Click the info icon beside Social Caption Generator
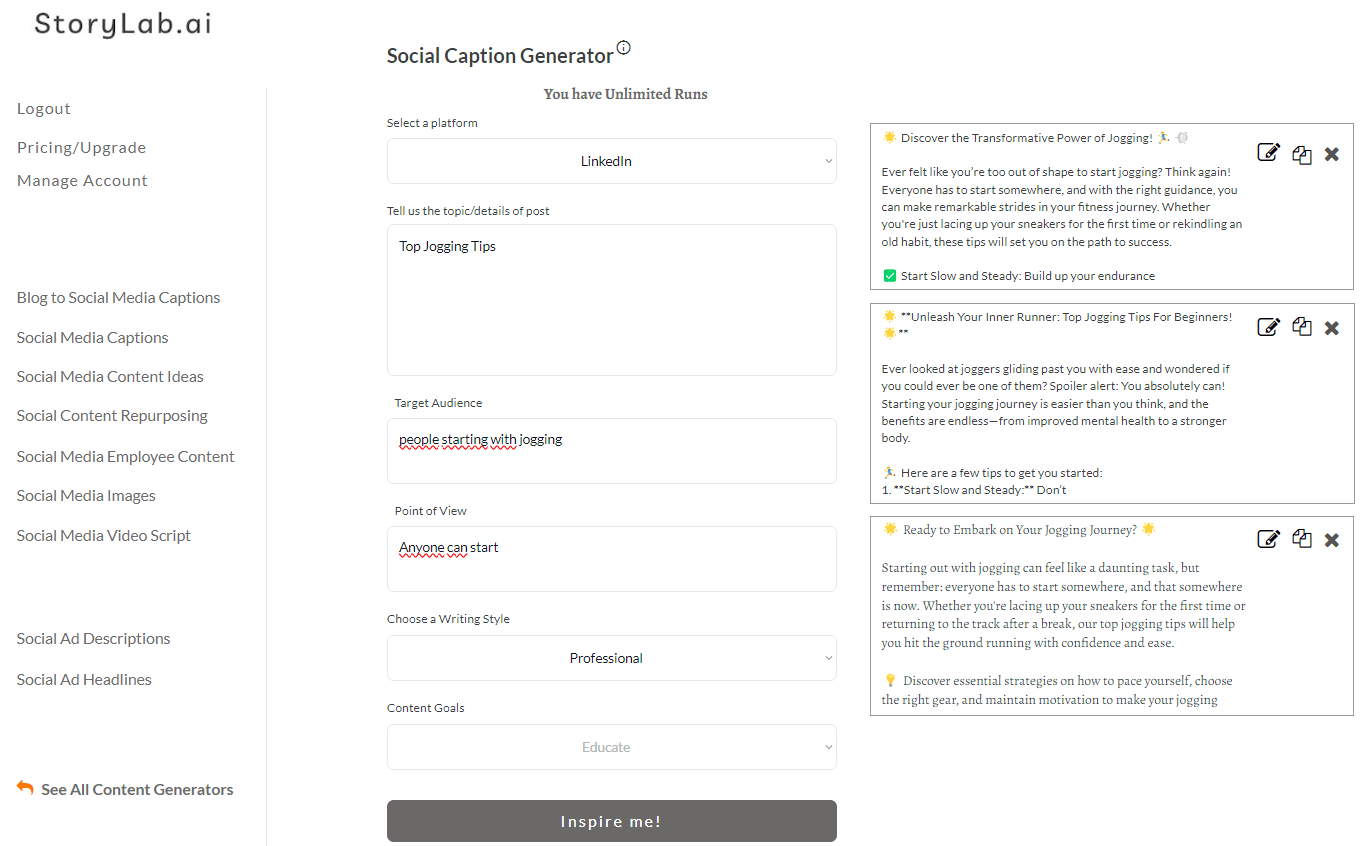This screenshot has height=846, width=1372. pos(624,47)
